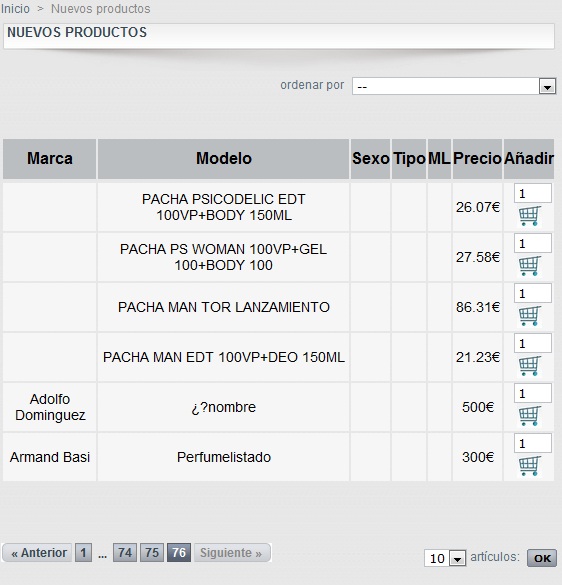Click the 300€ price
Image resolution: width=562 pixels, height=585 pixels.
[x=478, y=457]
